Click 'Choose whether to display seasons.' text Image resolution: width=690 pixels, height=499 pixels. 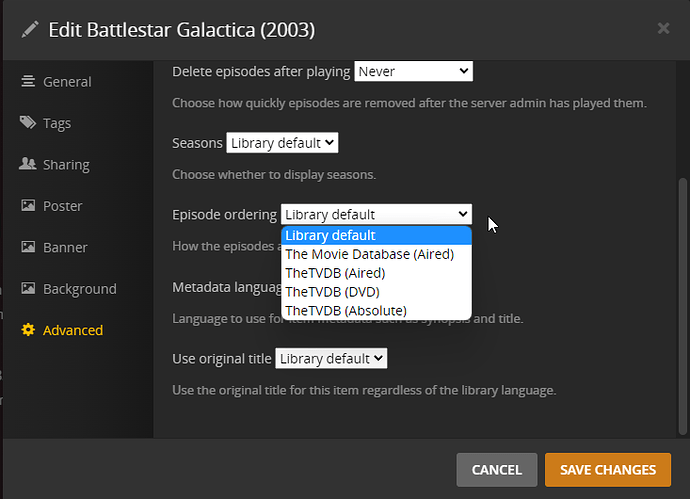274,175
